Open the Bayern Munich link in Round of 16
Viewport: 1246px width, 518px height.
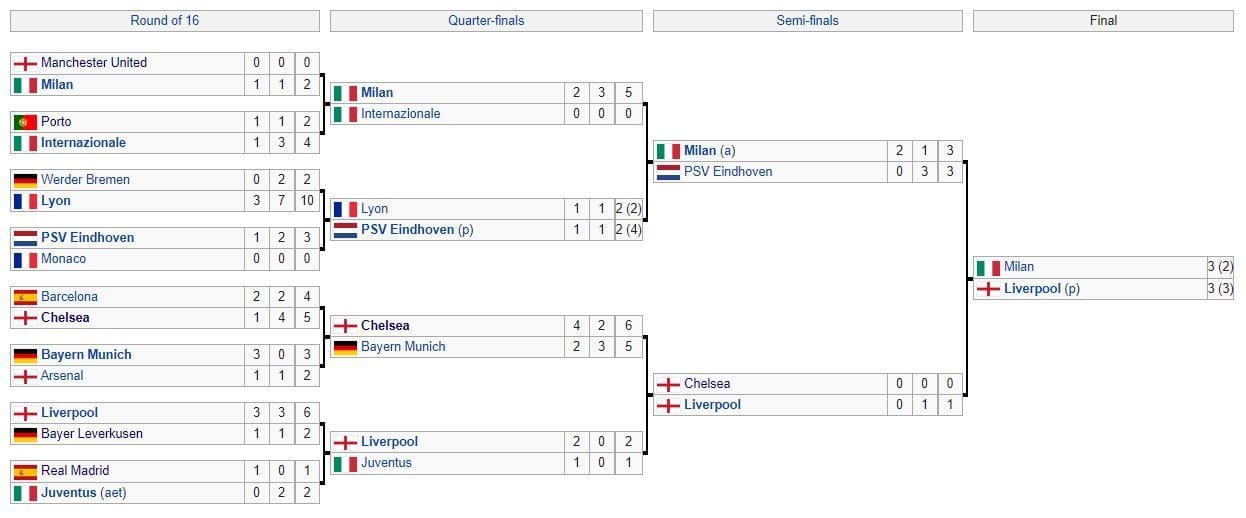click(x=86, y=355)
